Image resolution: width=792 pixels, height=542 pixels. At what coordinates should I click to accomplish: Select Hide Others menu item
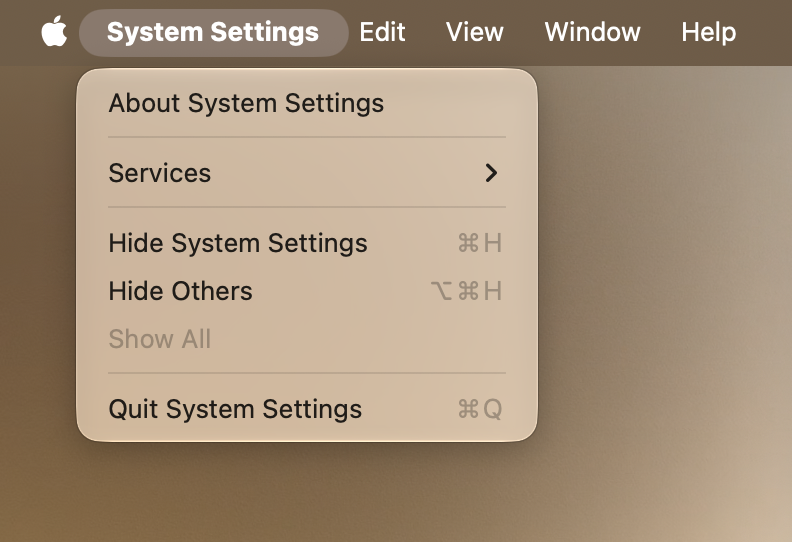[307, 291]
